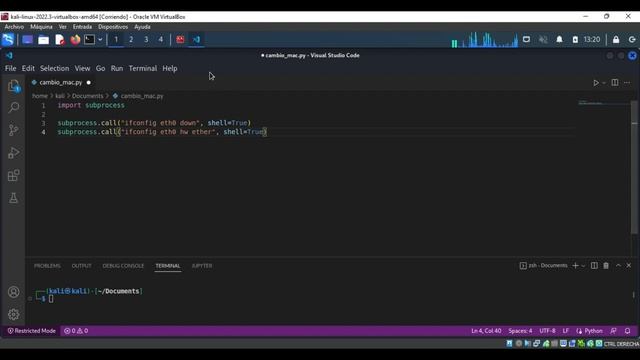Viewport: 640px width, 360px height.
Task: Click the terminal prompt input area
Action: pyautogui.click(x=51, y=298)
